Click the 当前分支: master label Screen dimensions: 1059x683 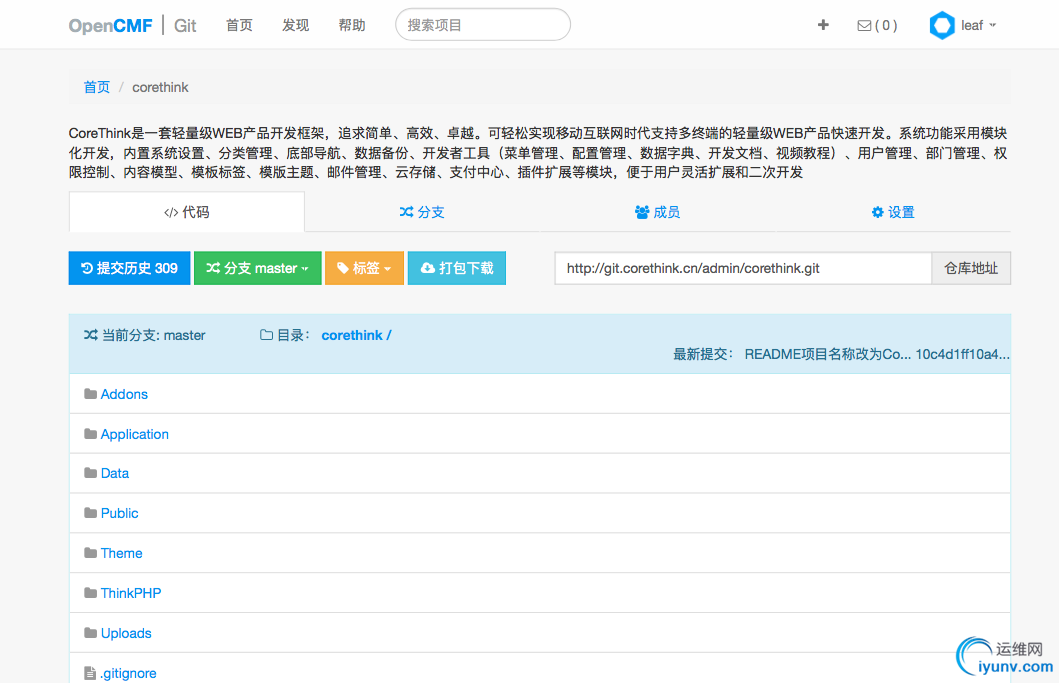click(x=145, y=335)
